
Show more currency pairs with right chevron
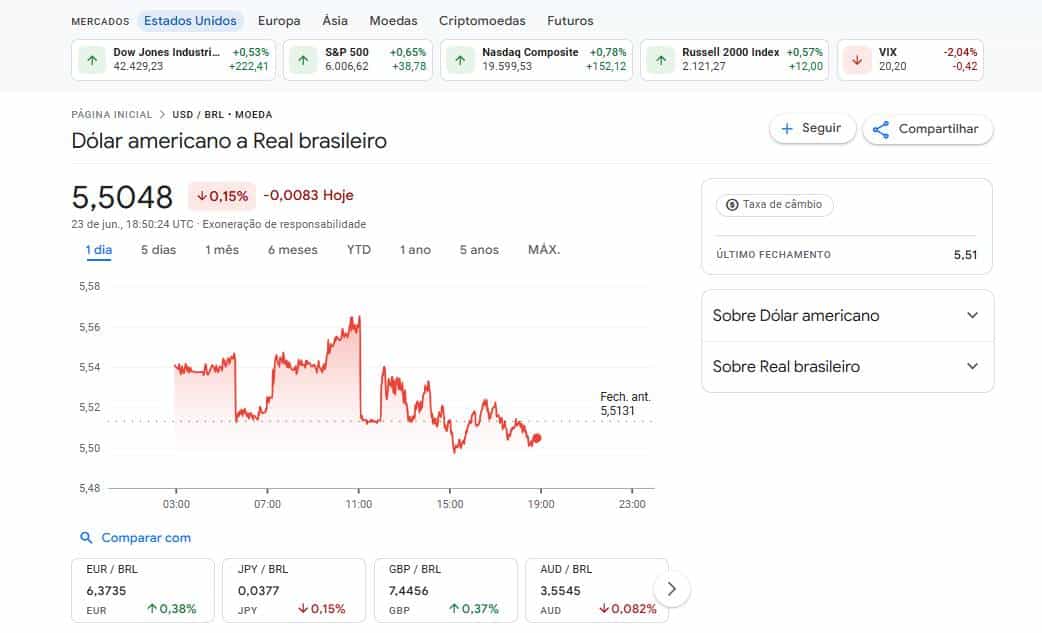pos(672,589)
